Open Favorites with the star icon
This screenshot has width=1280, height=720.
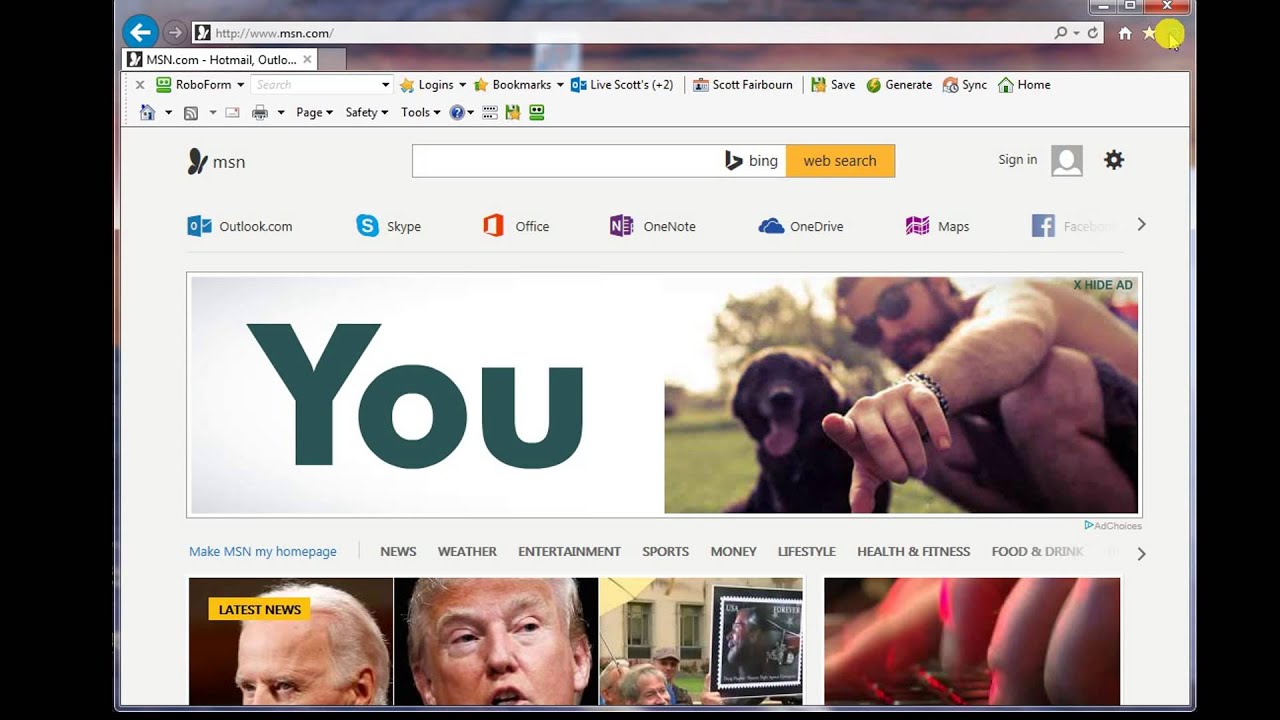(x=1149, y=33)
